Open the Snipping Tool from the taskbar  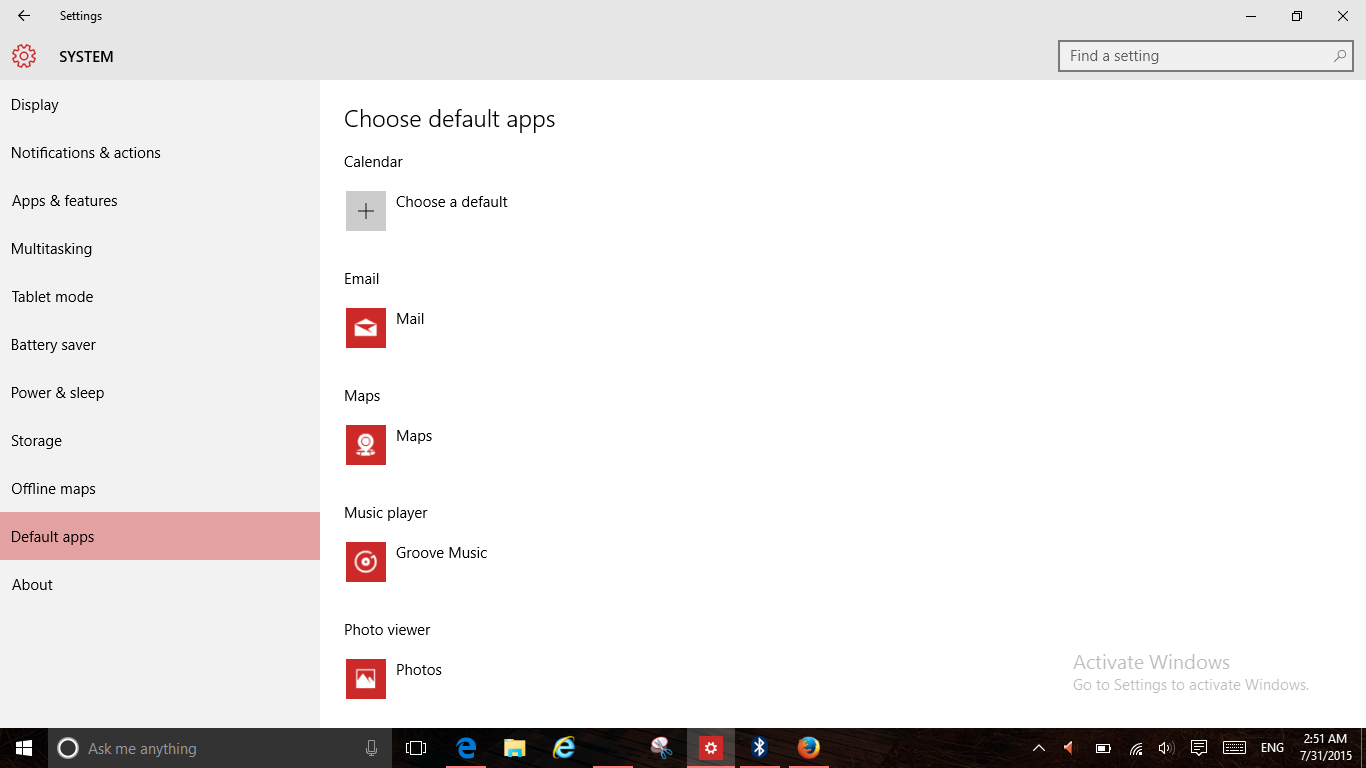pyautogui.click(x=661, y=747)
